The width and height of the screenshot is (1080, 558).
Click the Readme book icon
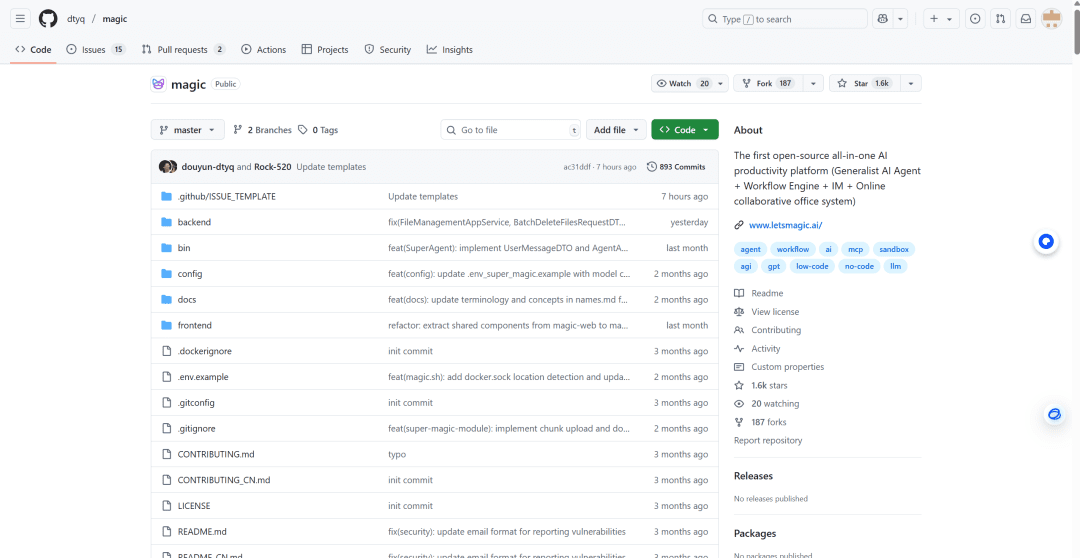pyautogui.click(x=739, y=293)
